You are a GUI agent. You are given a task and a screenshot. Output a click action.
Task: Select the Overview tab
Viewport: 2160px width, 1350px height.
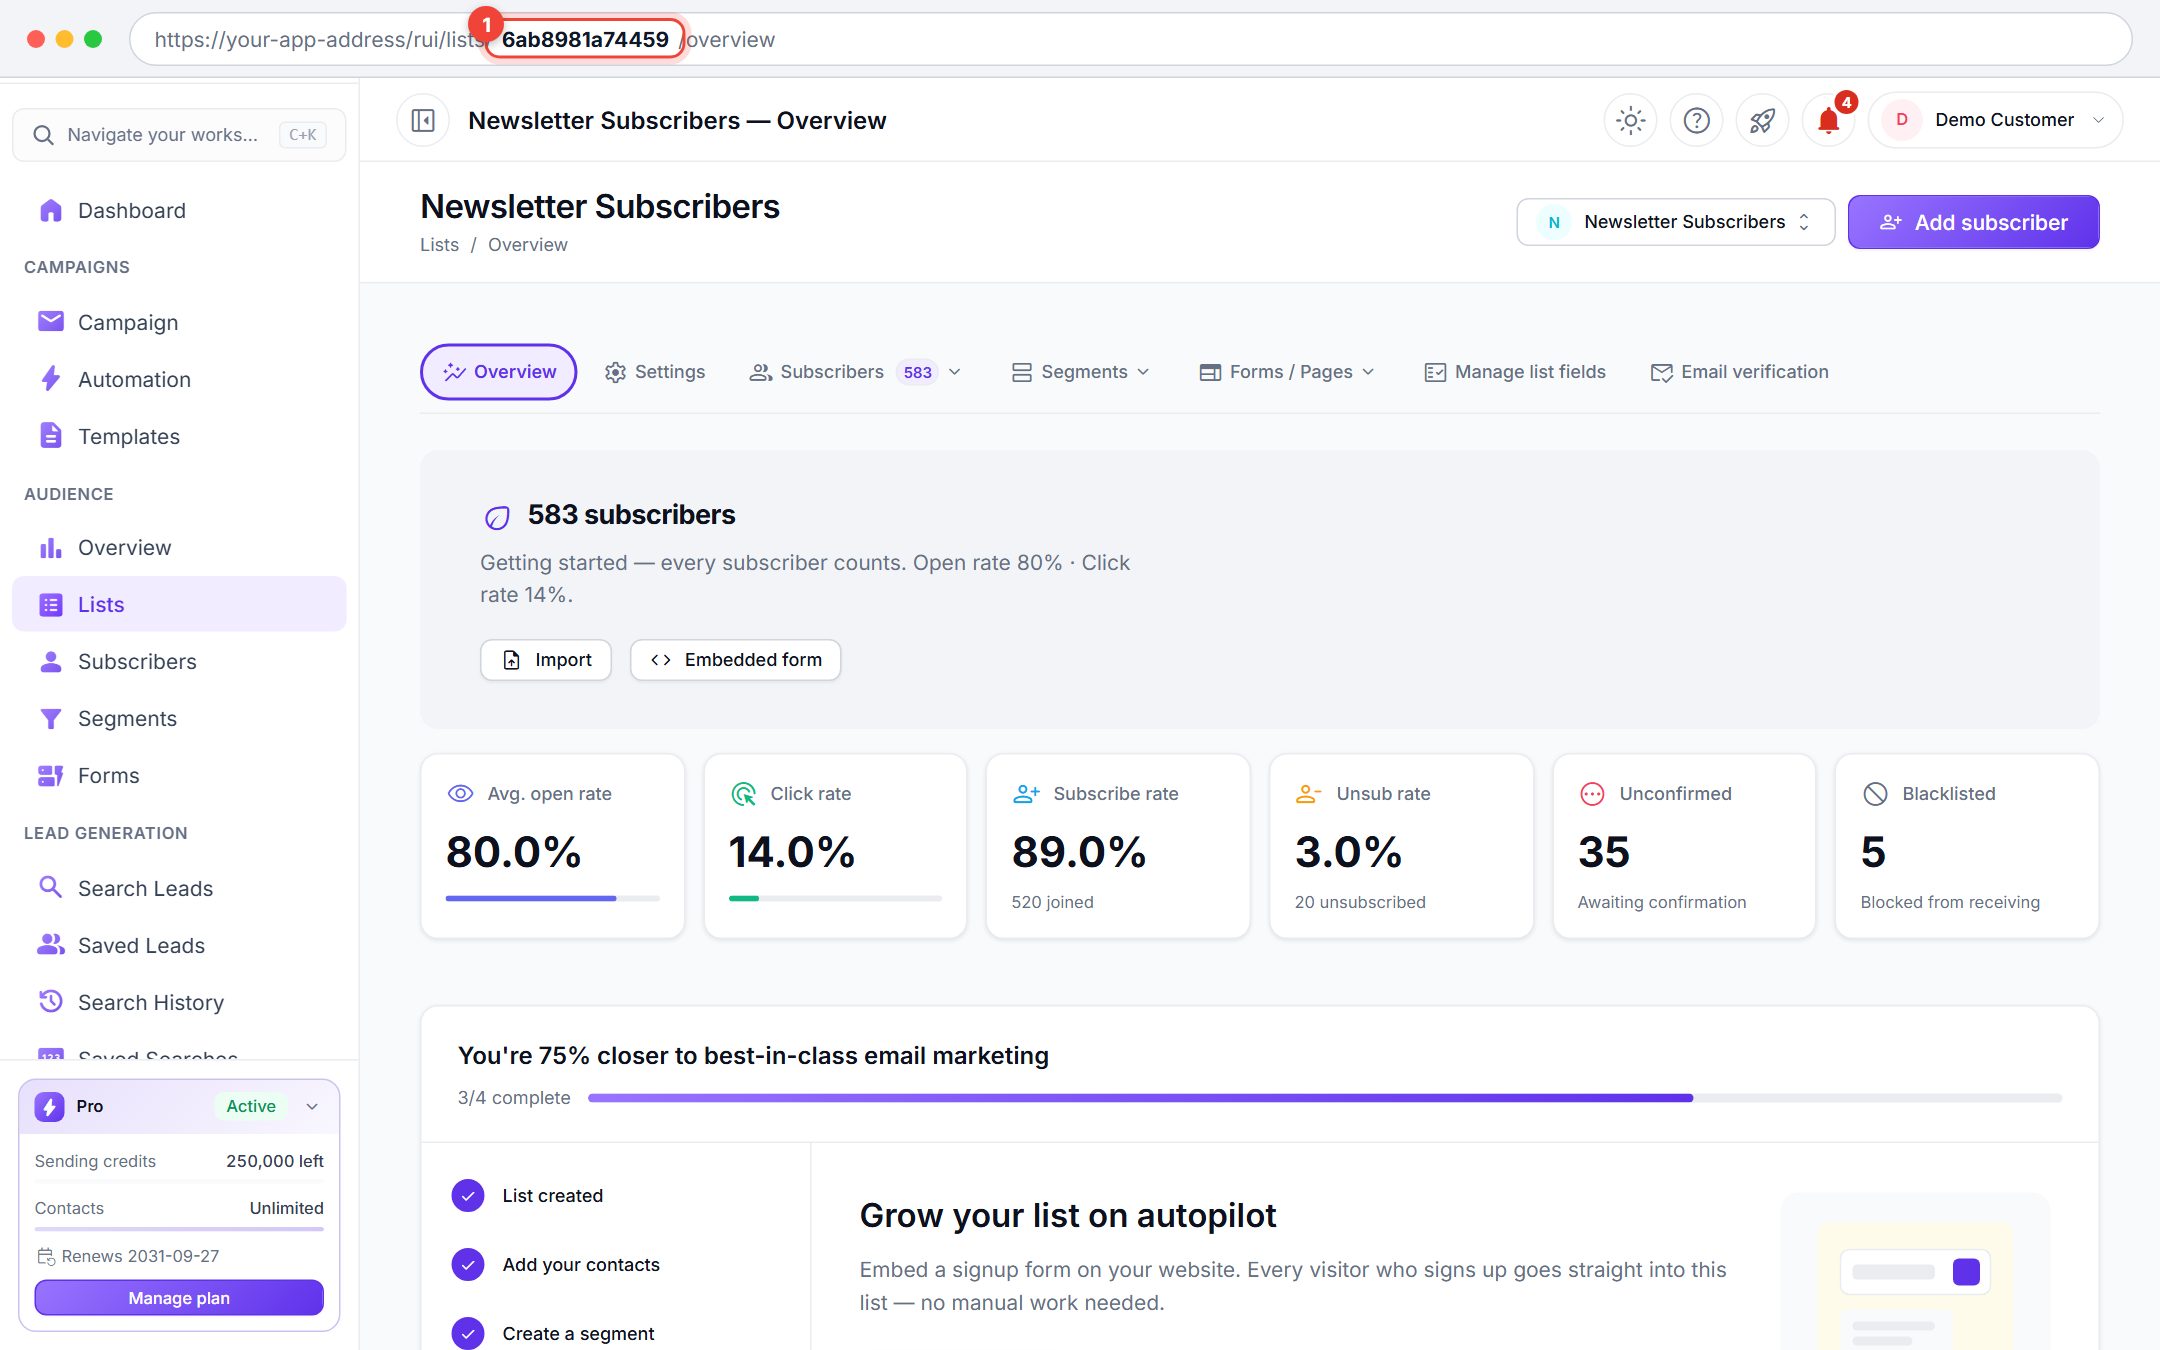(498, 372)
